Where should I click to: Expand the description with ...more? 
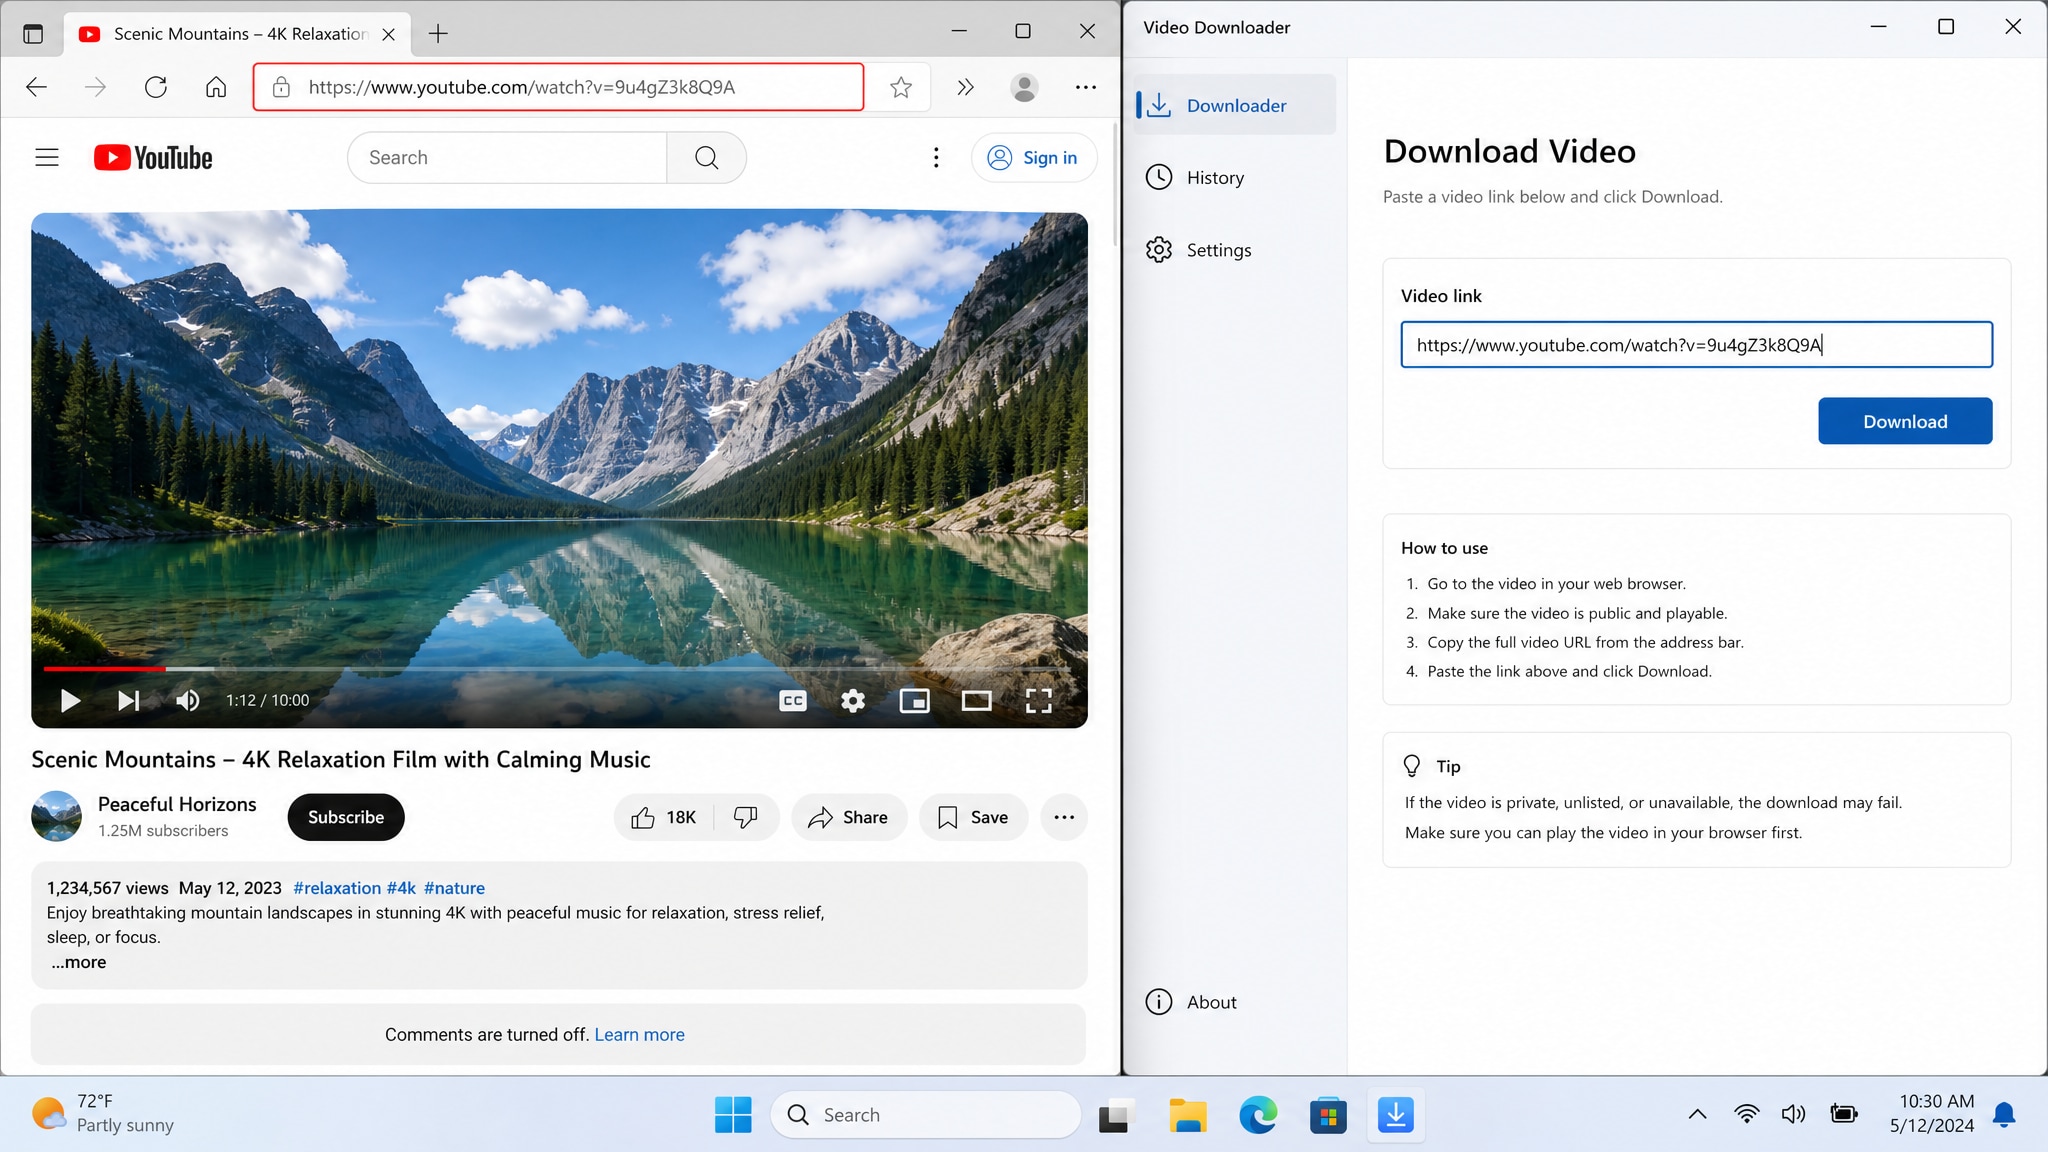[x=79, y=962]
